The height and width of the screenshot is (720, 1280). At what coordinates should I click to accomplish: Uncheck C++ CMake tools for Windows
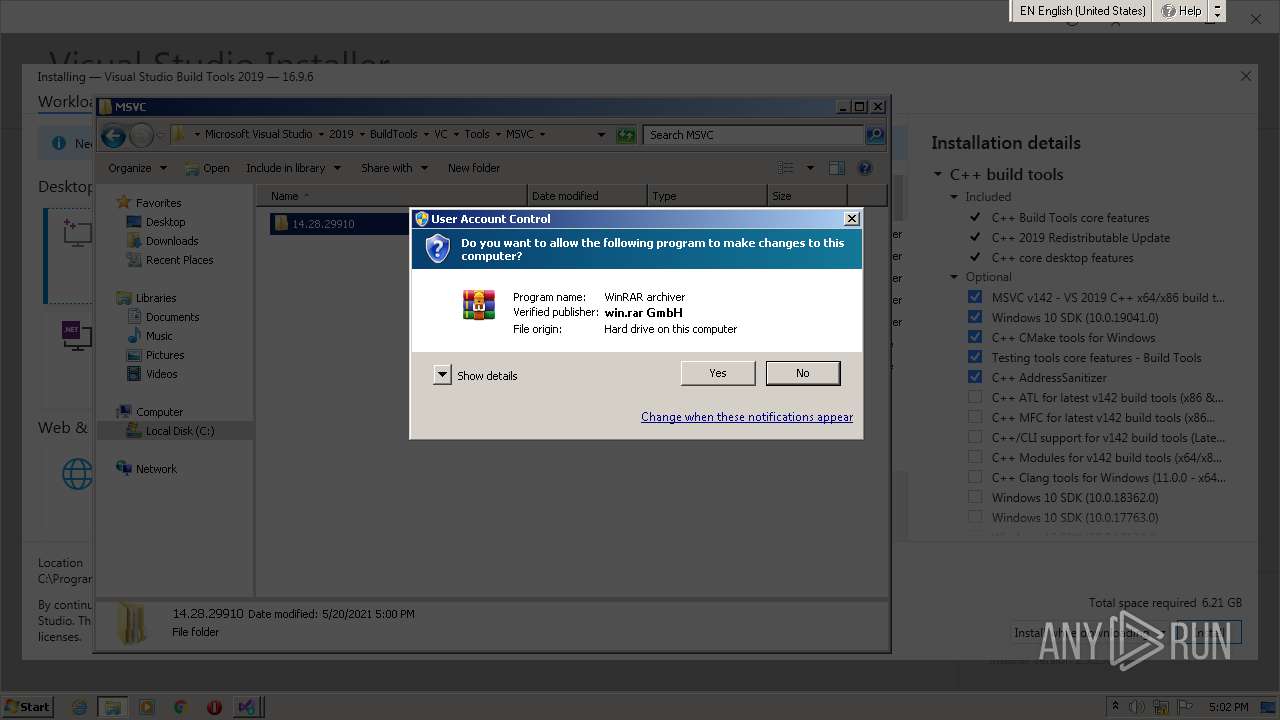coord(975,337)
